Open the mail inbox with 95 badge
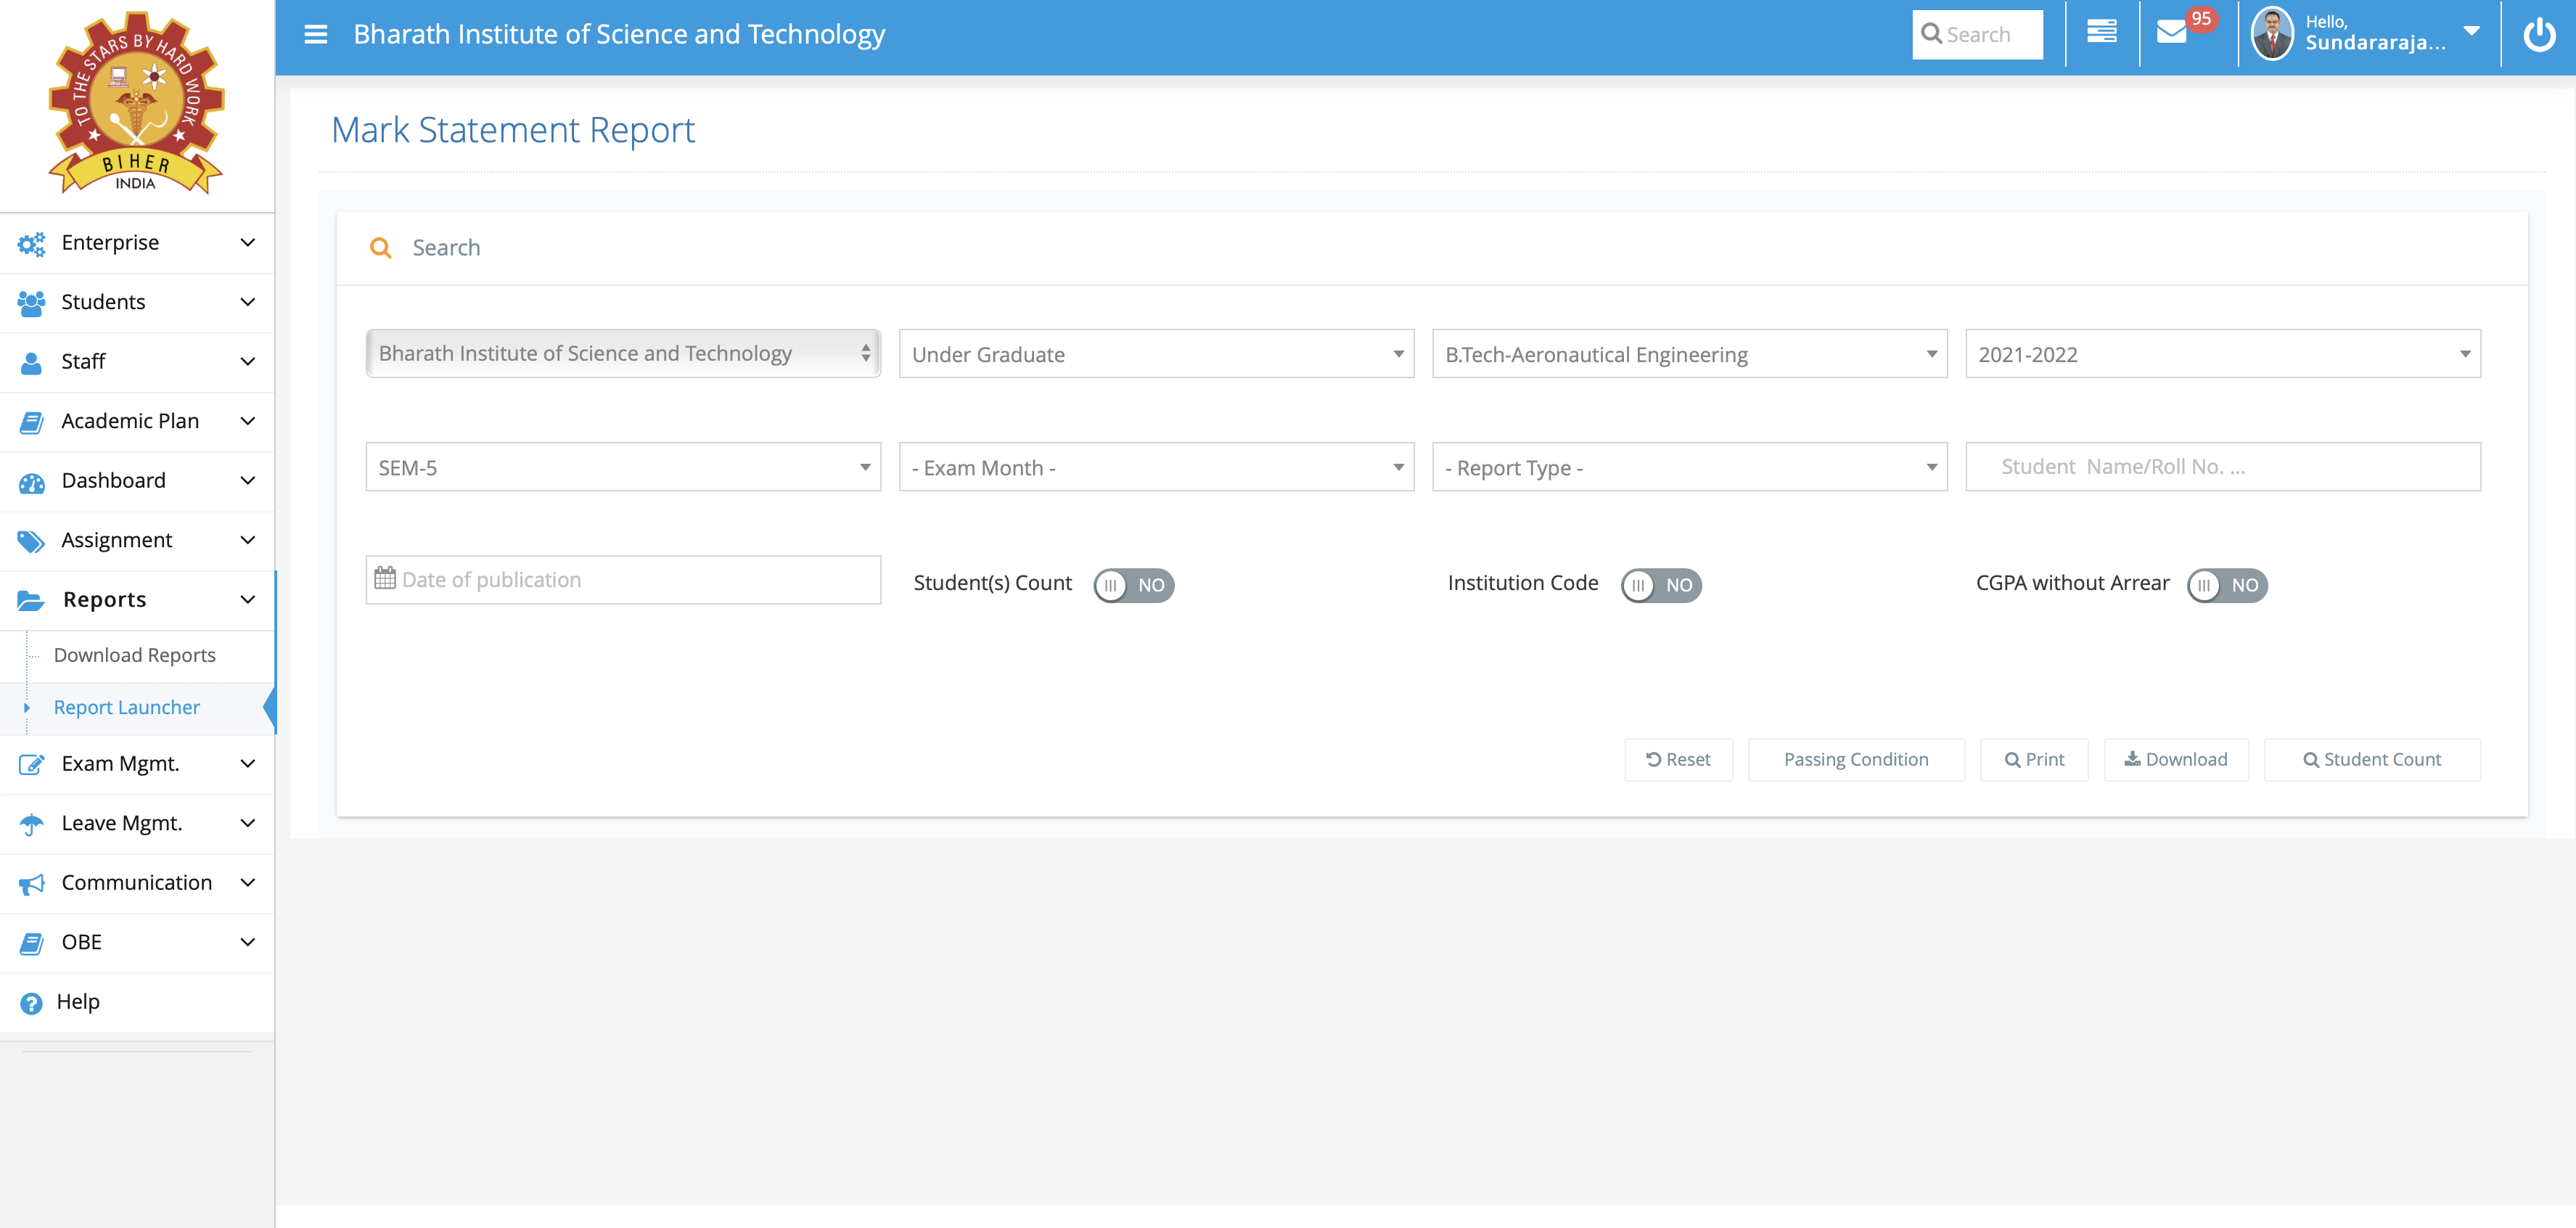Viewport: 2576px width, 1228px height. point(2172,33)
